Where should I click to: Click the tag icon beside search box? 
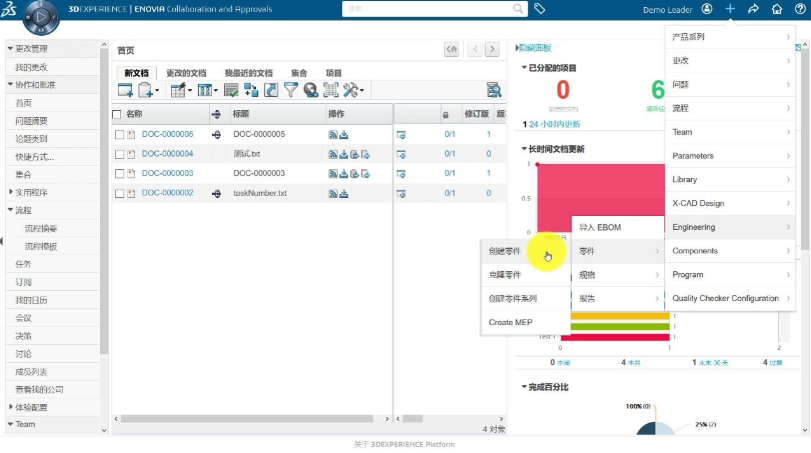(x=540, y=9)
